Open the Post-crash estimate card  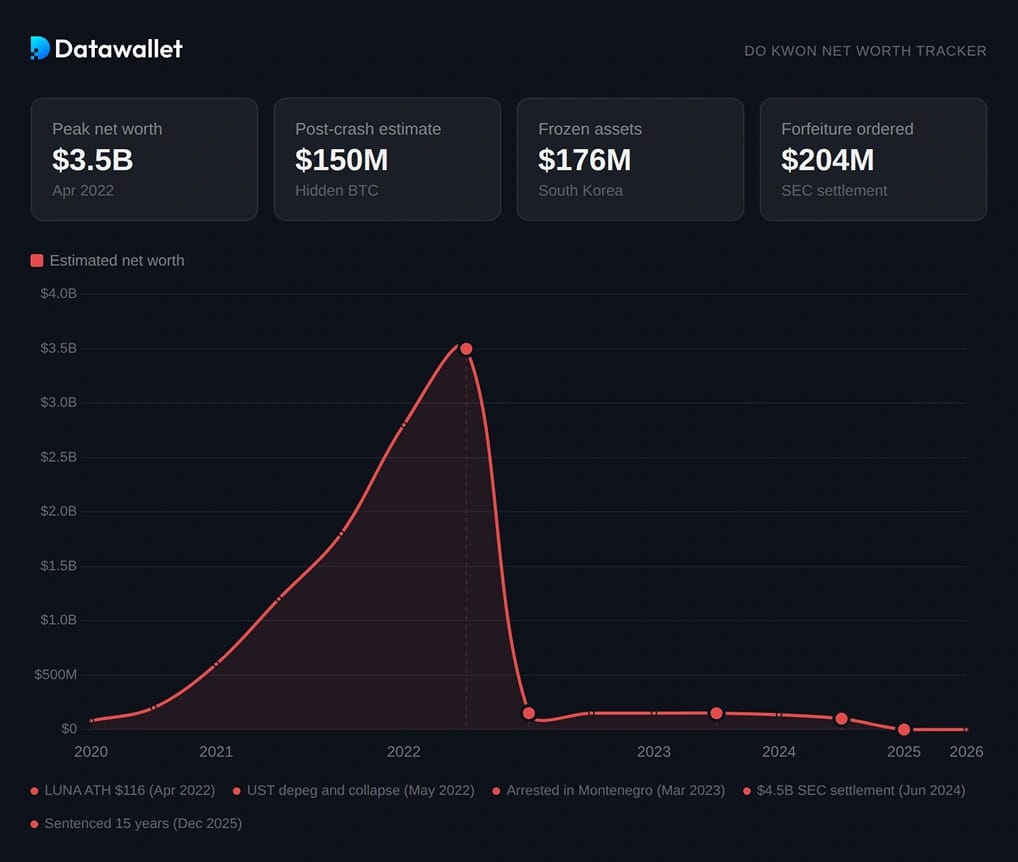(x=387, y=159)
